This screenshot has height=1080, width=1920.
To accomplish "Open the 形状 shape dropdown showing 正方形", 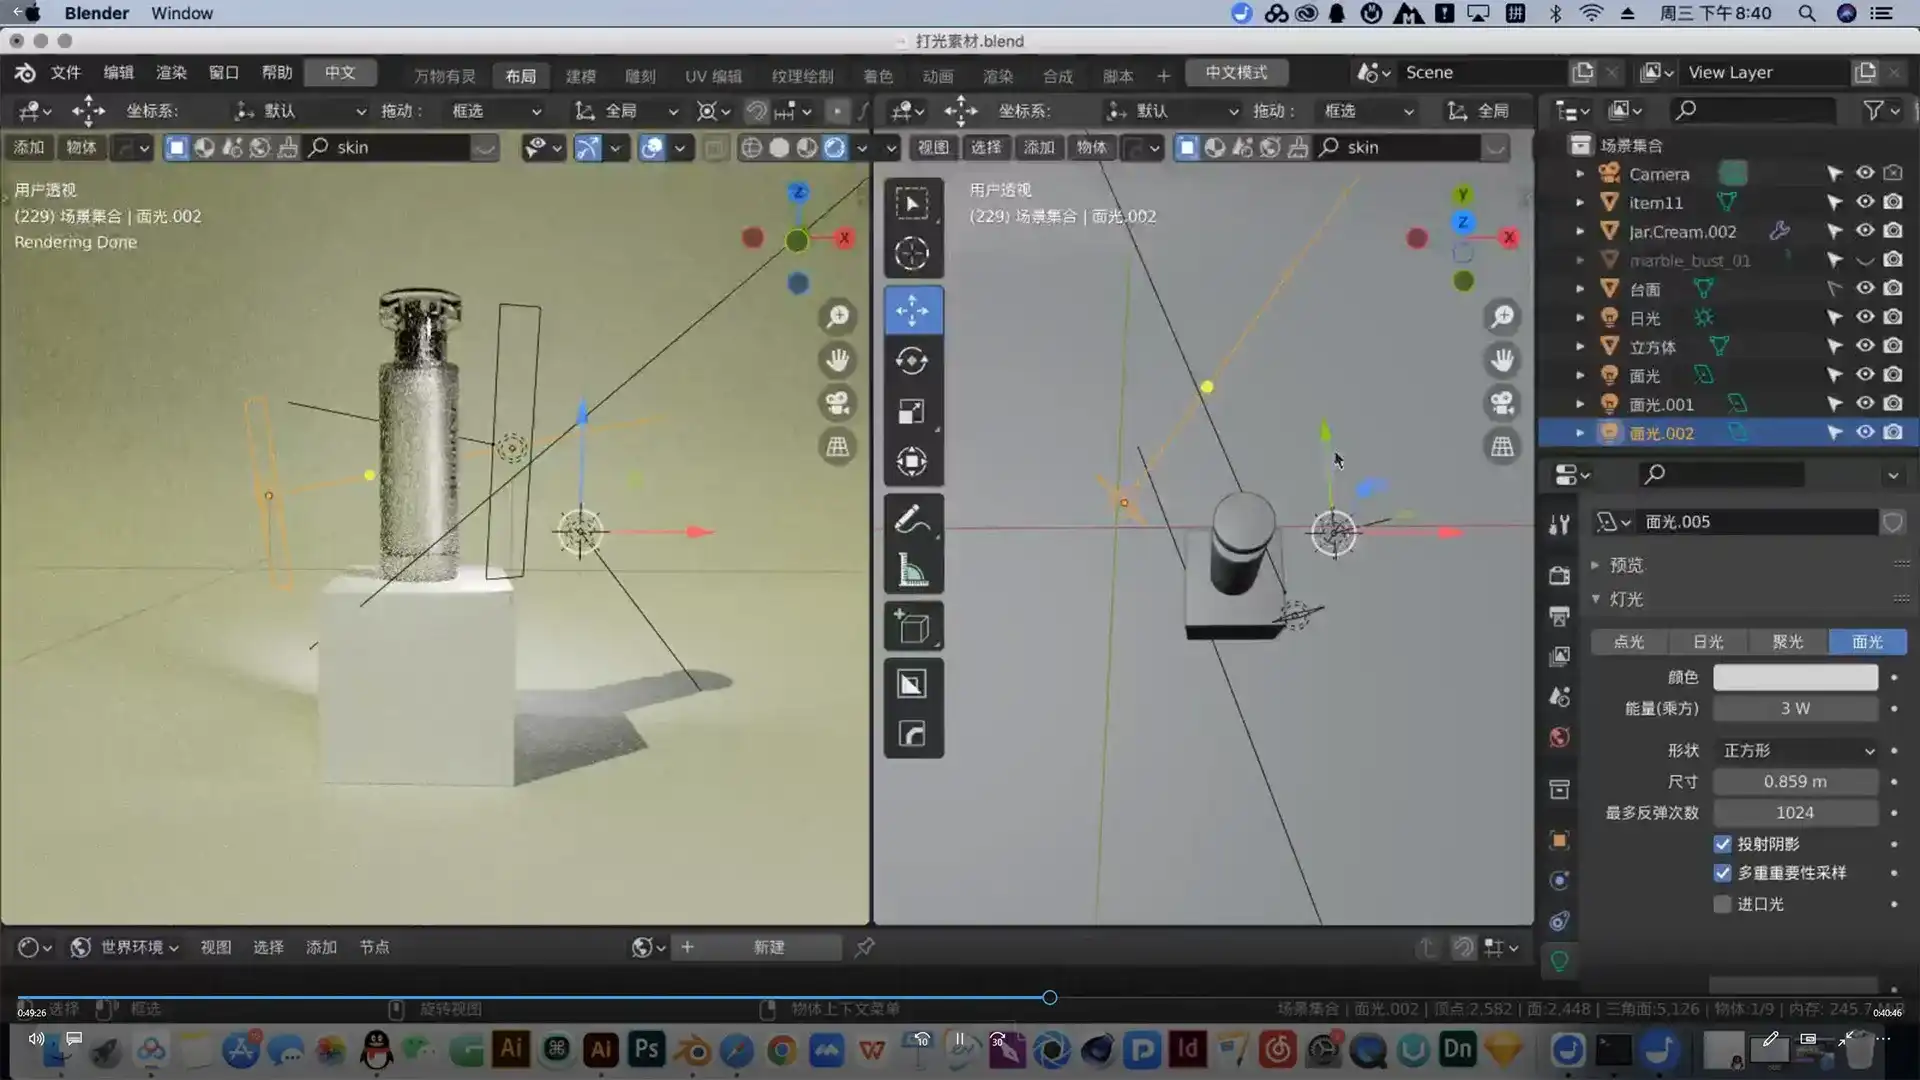I will [1795, 750].
